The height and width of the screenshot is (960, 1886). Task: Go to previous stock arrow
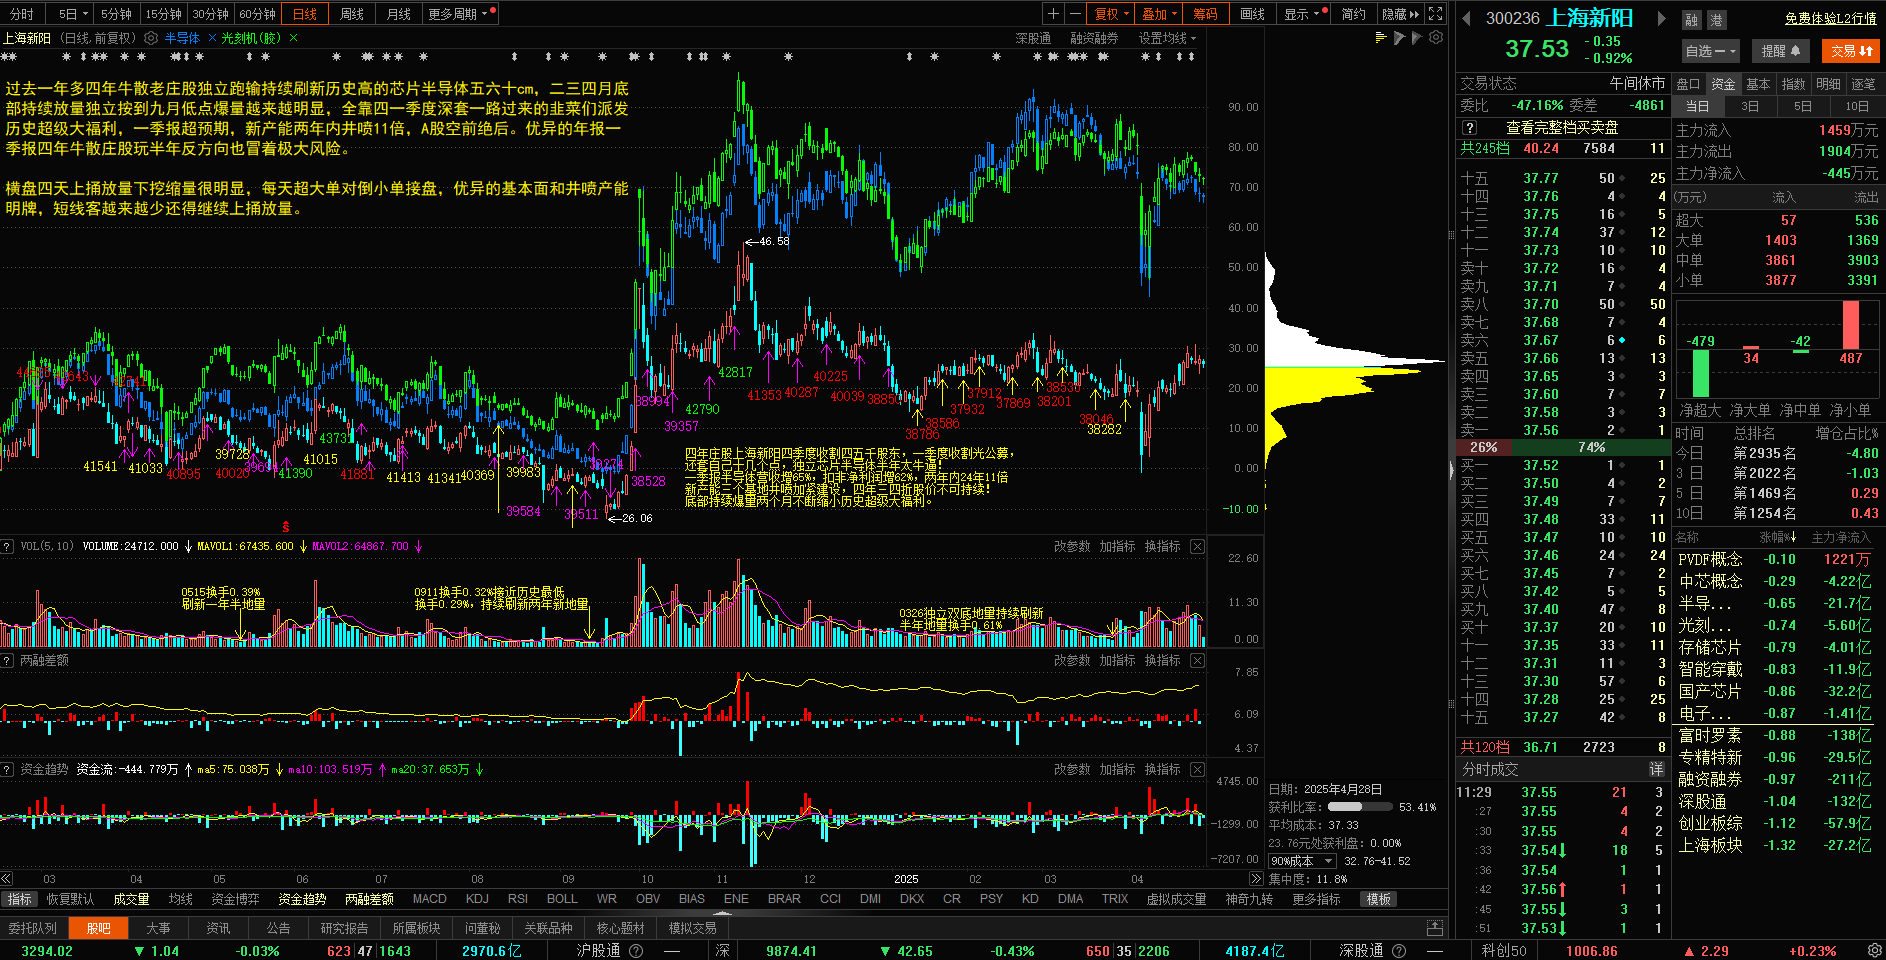coord(1466,18)
